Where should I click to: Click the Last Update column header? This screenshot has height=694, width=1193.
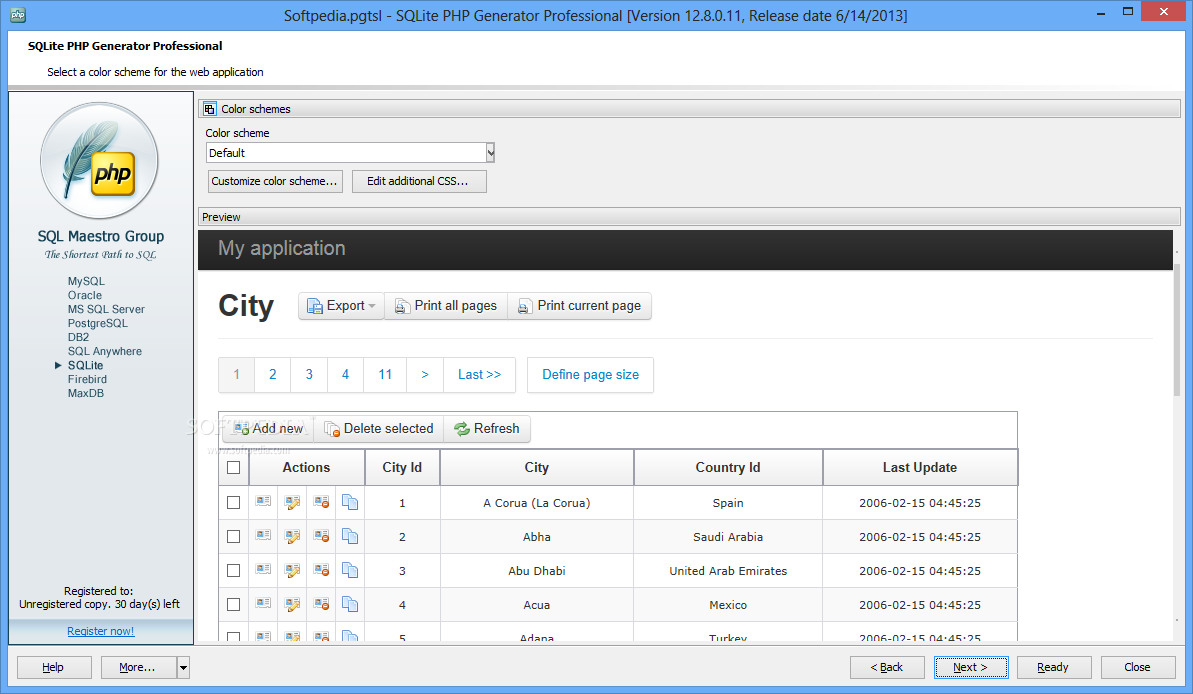pos(920,467)
